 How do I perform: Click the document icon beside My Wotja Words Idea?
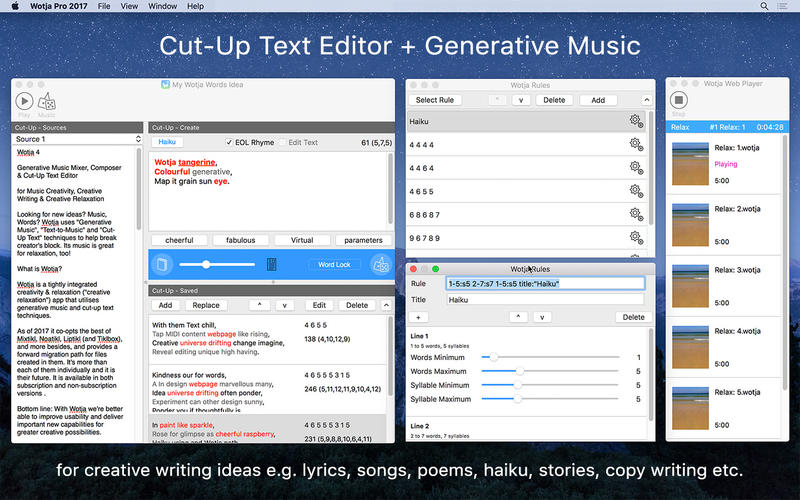165,85
